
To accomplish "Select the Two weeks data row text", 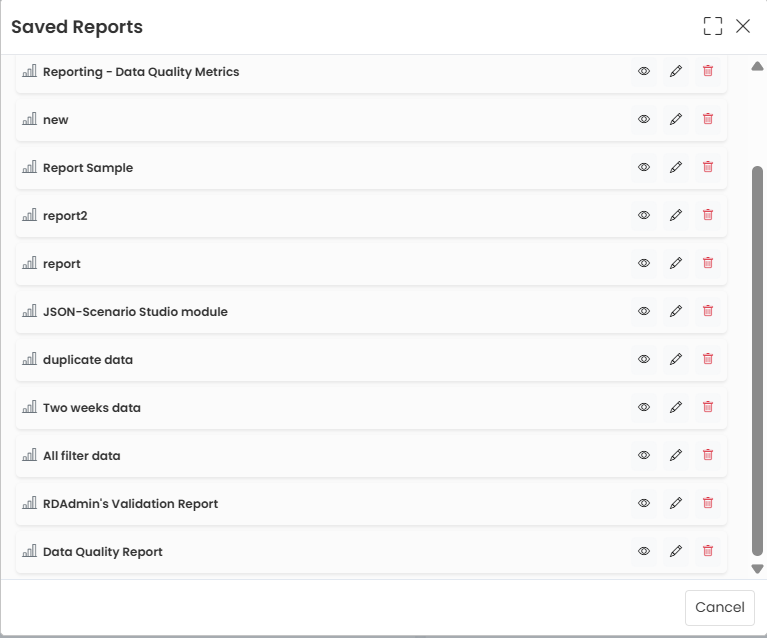I will [x=92, y=408].
